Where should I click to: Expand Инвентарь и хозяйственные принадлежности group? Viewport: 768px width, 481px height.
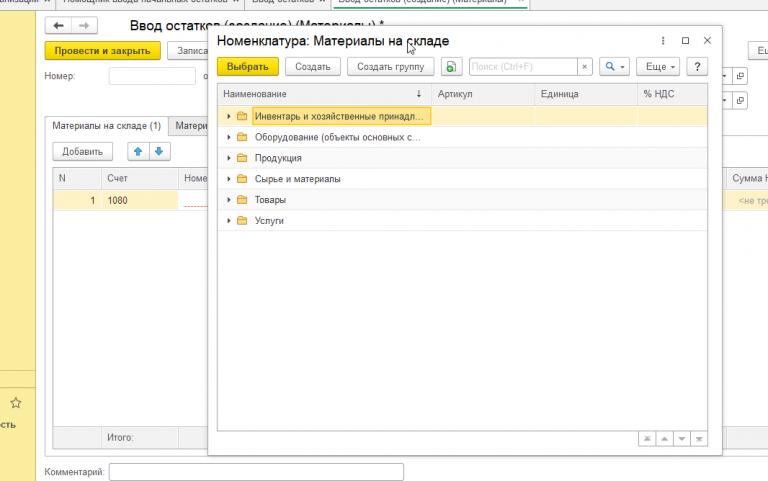229,116
